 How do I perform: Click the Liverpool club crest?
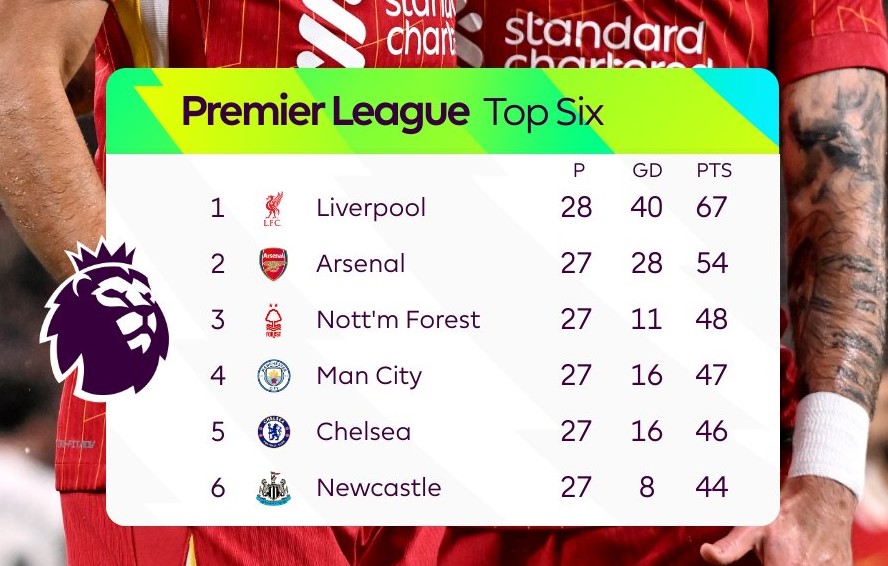[273, 208]
